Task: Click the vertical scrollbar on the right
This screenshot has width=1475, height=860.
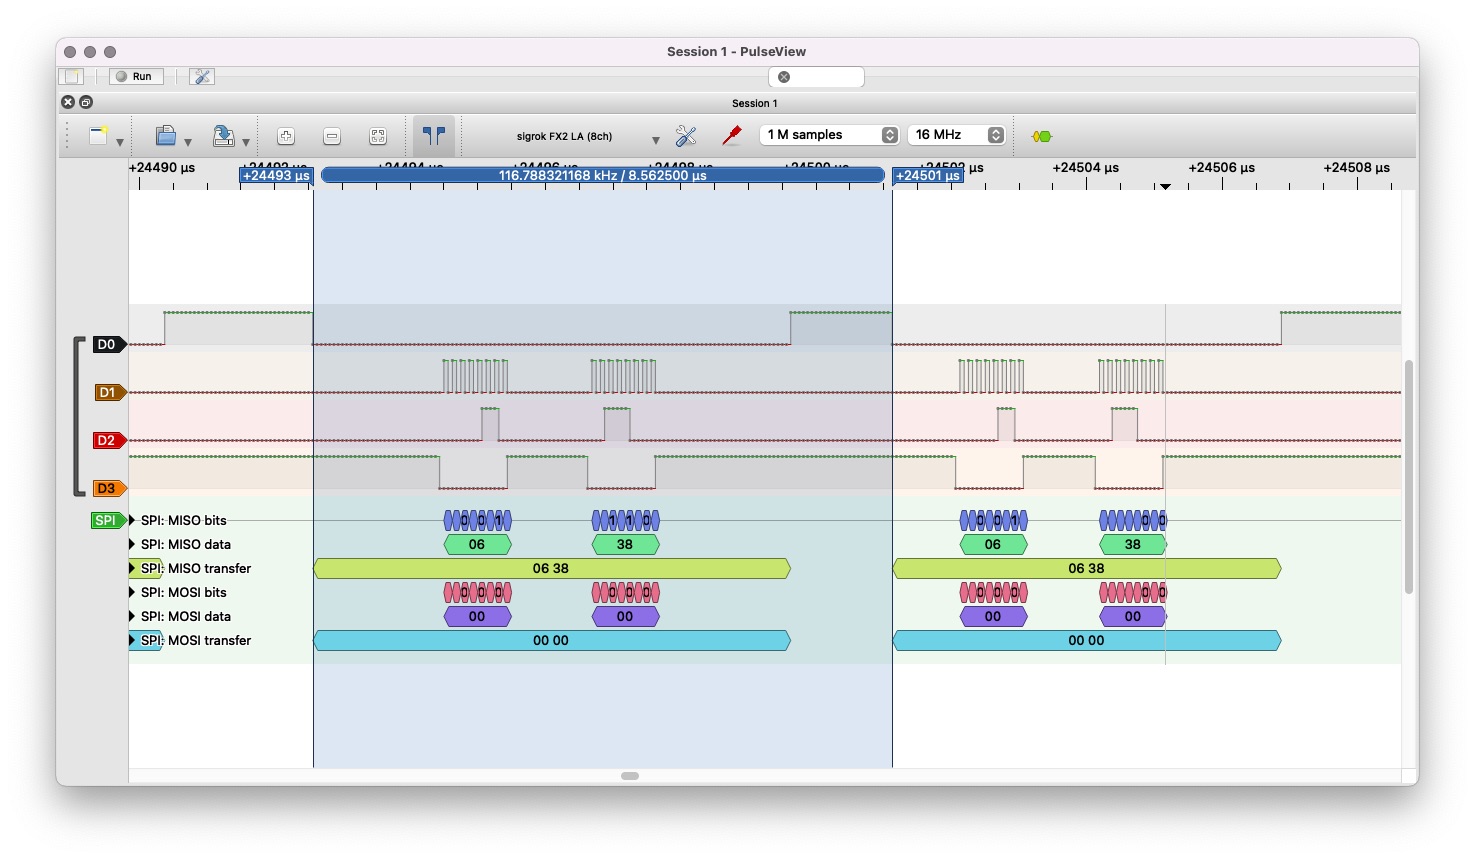Action: (1409, 476)
